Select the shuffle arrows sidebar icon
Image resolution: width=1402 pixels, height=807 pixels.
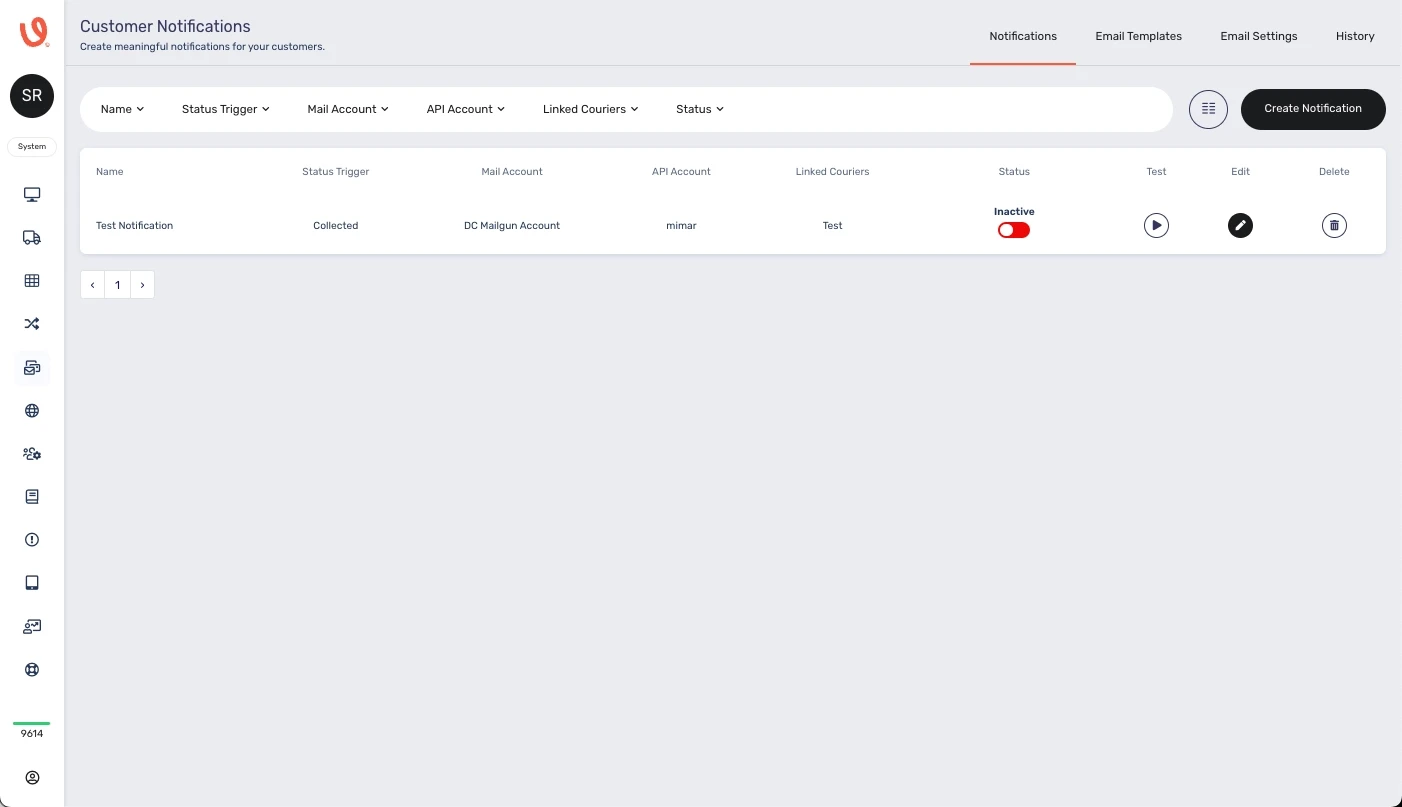[x=32, y=323]
